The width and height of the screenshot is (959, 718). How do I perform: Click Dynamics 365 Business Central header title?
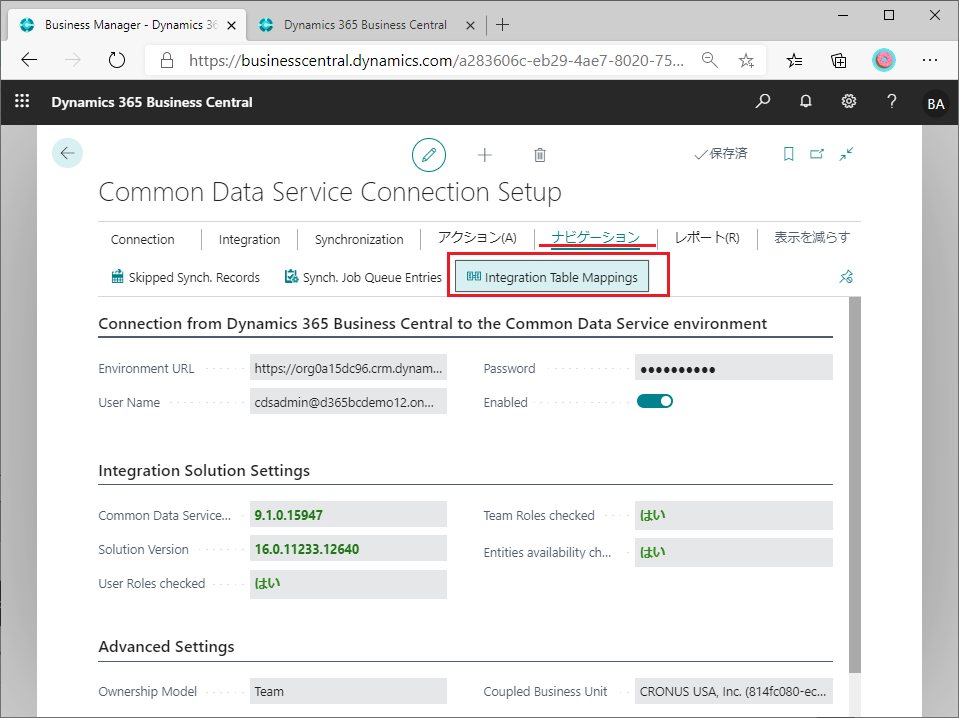coord(152,102)
